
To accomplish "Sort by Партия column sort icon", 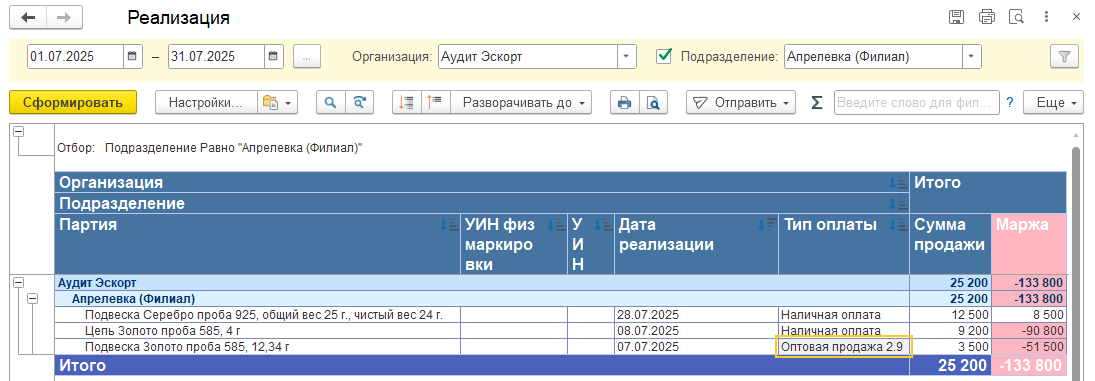I will click(x=450, y=225).
